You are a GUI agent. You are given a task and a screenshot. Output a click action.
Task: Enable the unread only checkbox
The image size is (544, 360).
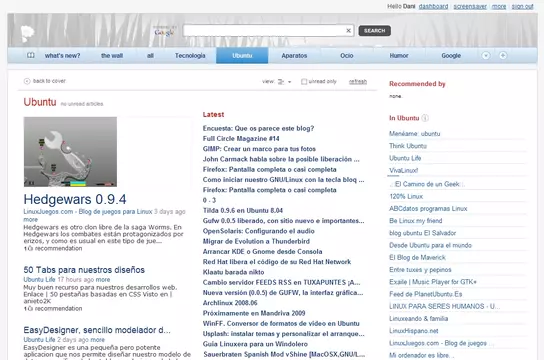[x=304, y=82]
